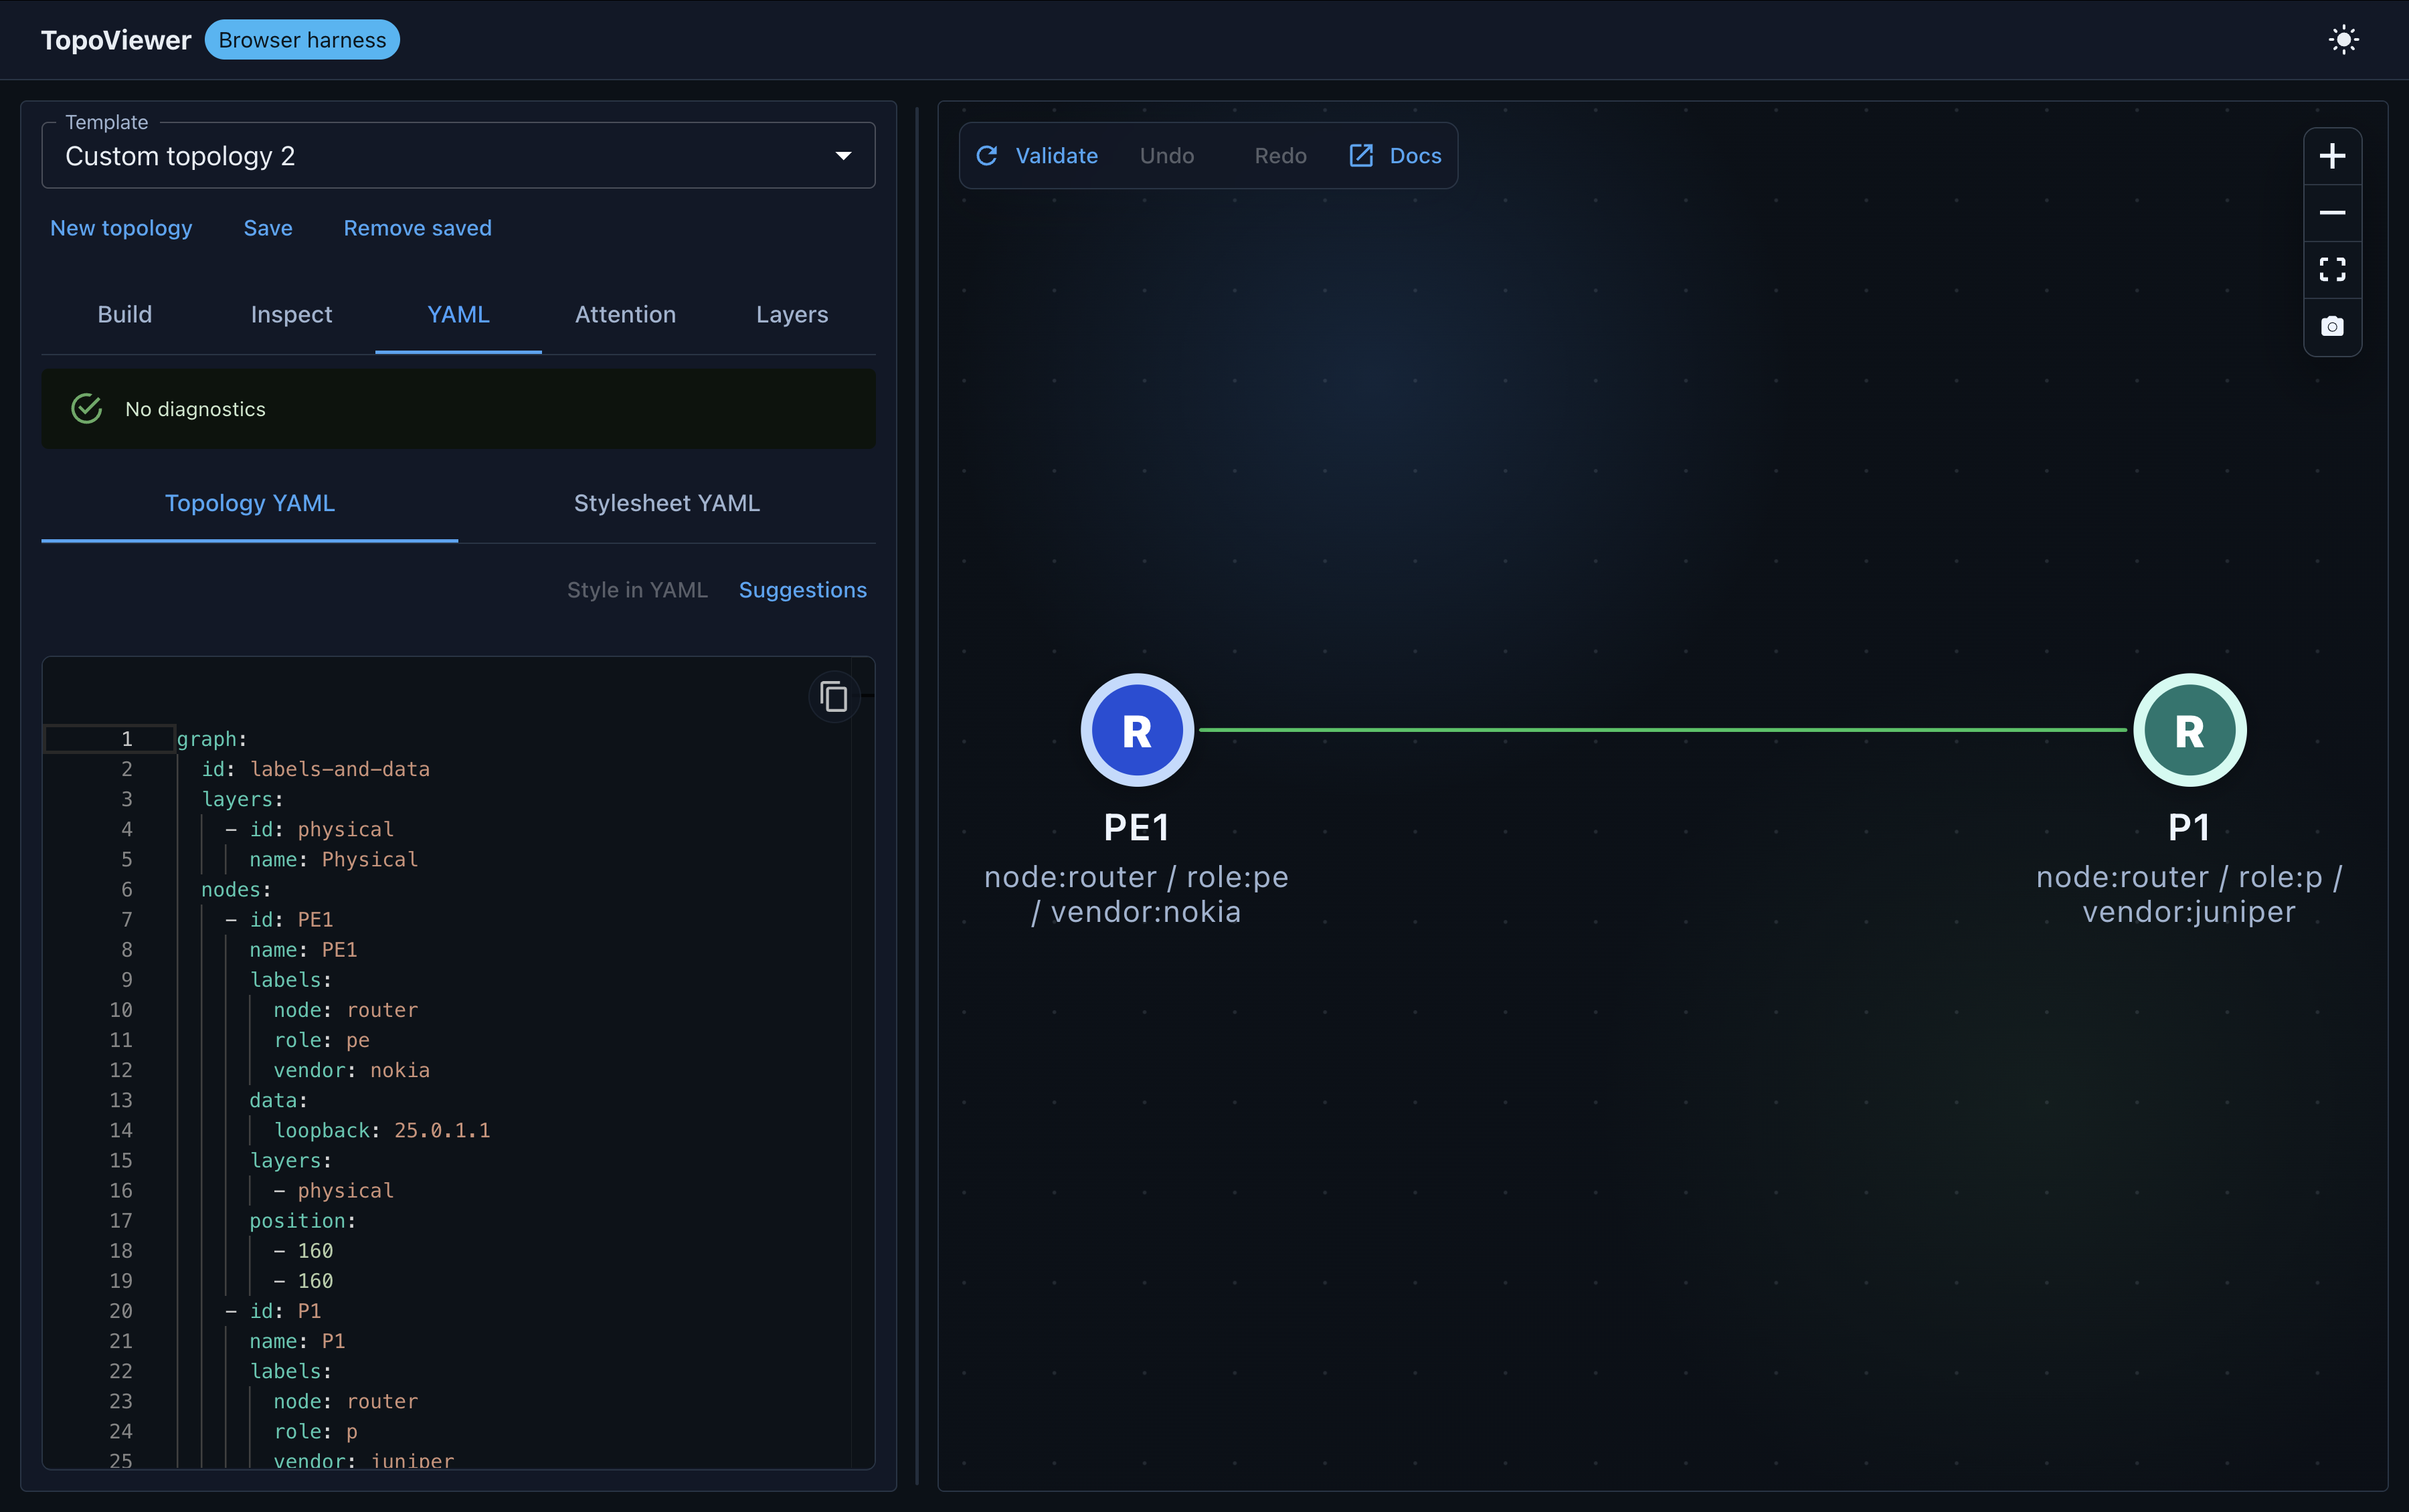2409x1512 pixels.
Task: Click the Suggestions button
Action: tap(802, 590)
